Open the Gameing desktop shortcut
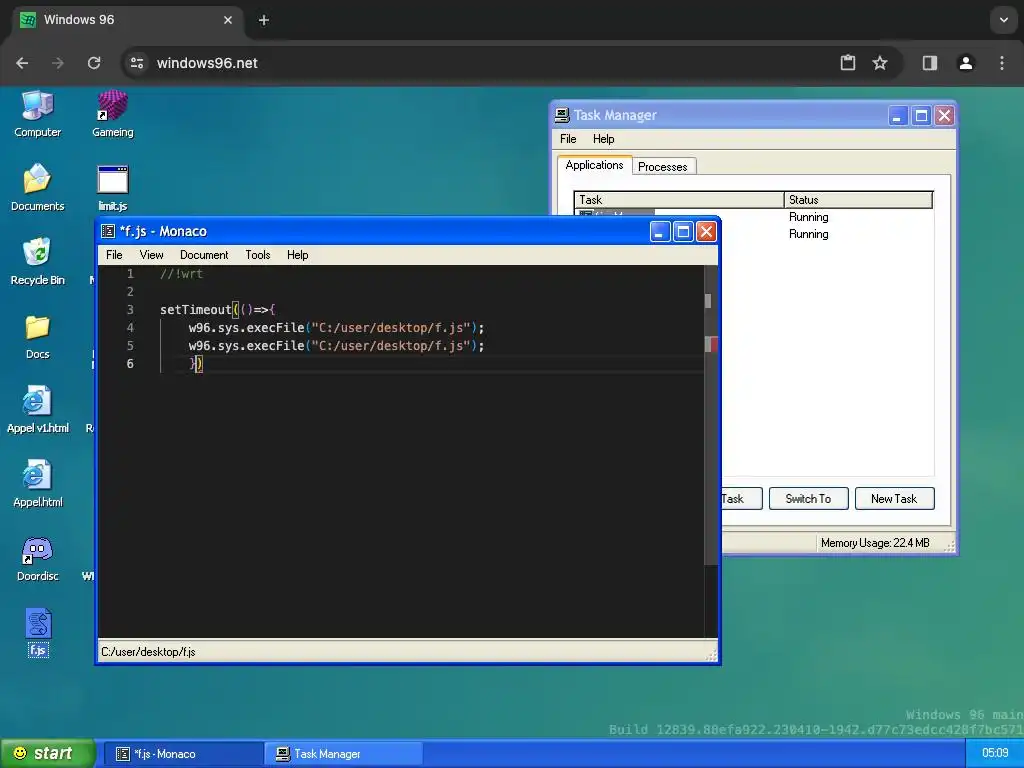 [x=112, y=114]
